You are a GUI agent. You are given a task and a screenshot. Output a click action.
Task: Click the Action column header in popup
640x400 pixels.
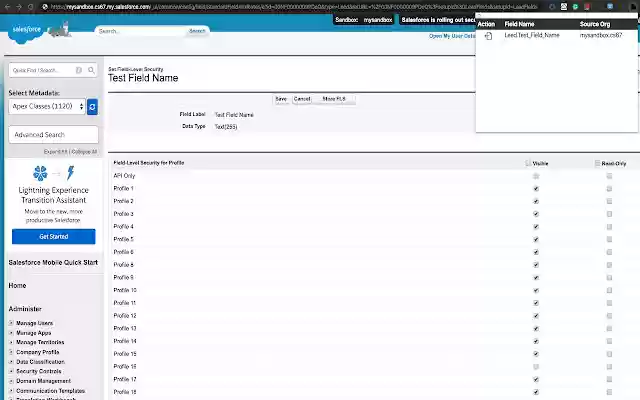486,24
